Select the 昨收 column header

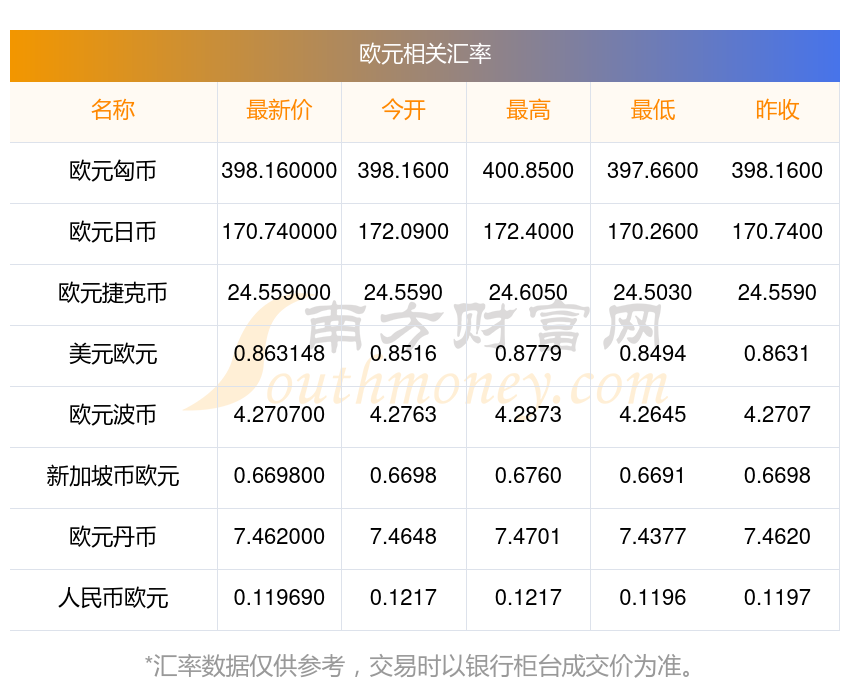pos(777,110)
